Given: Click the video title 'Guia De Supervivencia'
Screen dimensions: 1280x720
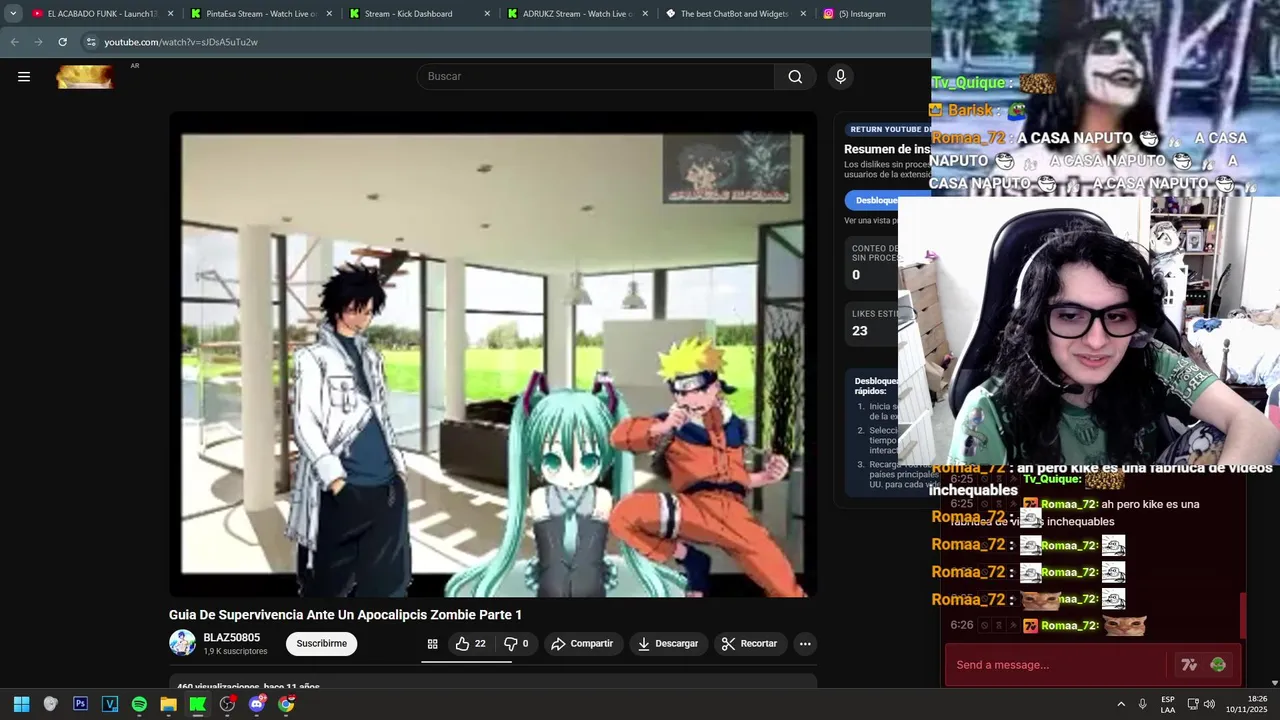Looking at the screenshot, I should pos(345,615).
